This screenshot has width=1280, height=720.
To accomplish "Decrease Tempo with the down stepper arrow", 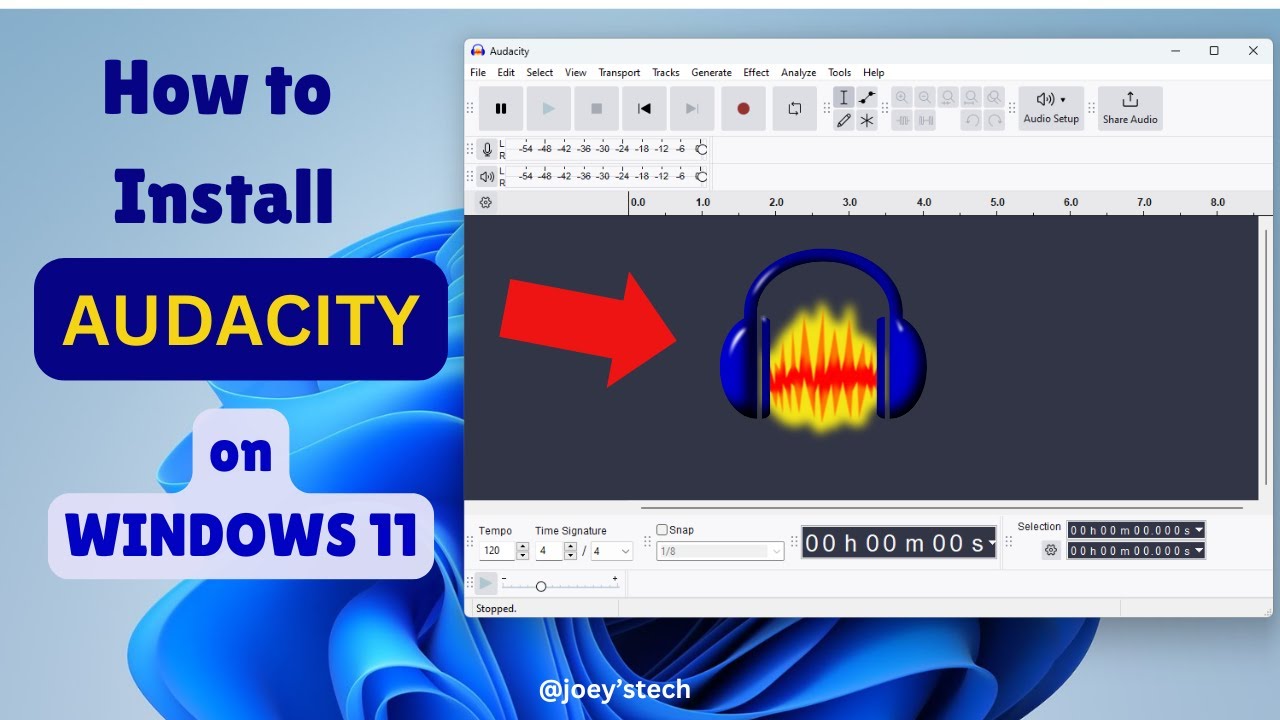I will (x=522, y=555).
